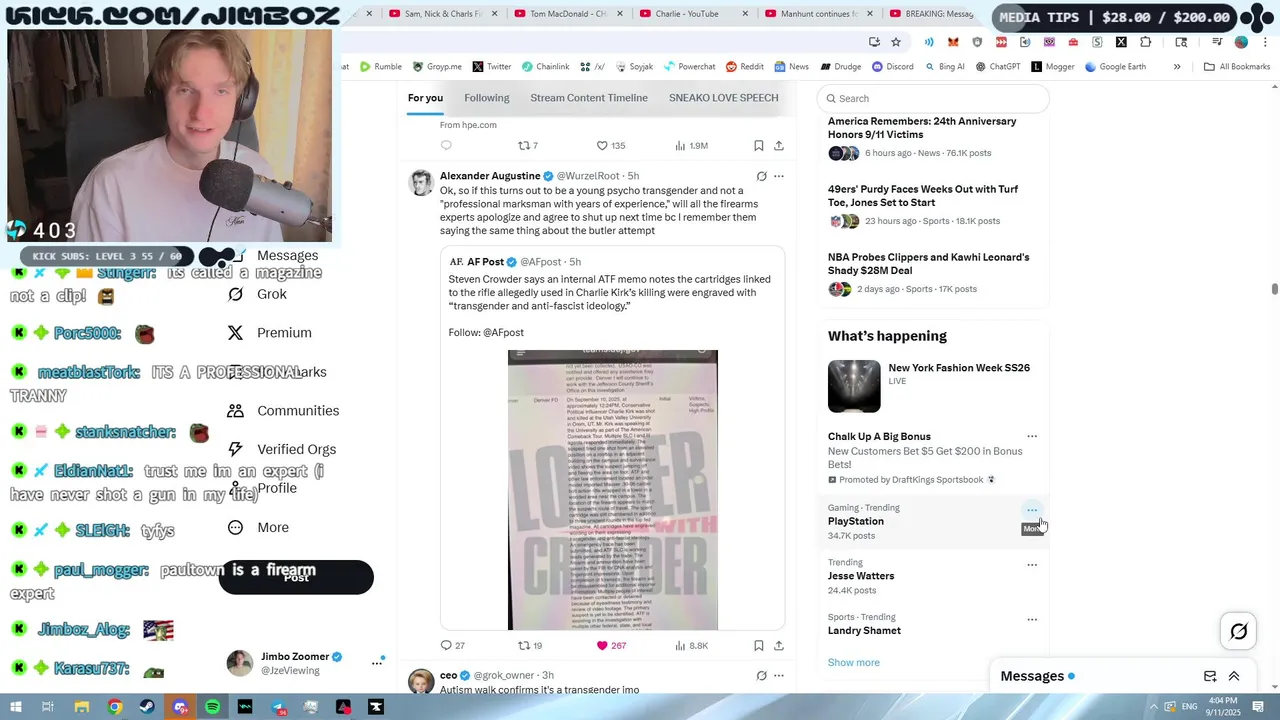Open floating Grok button at bottom right

click(1238, 631)
